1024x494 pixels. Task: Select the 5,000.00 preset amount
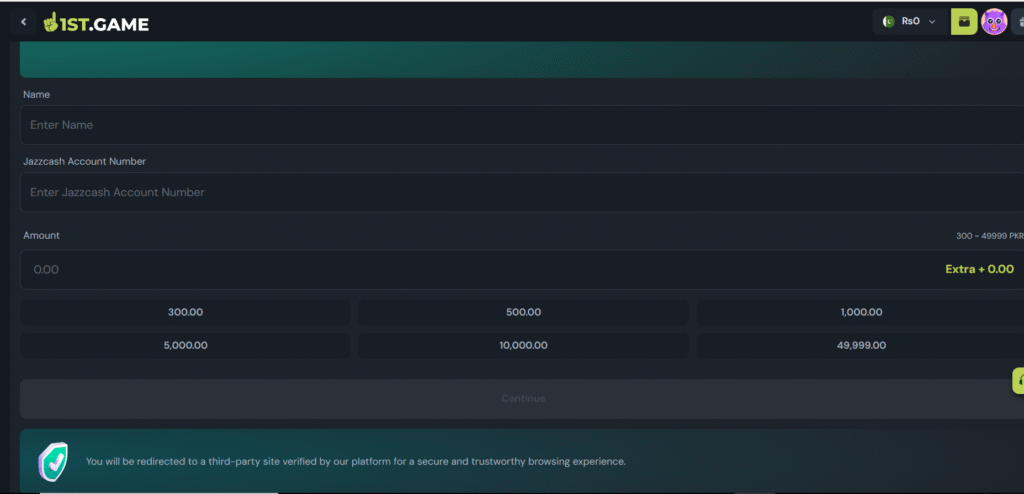185,345
